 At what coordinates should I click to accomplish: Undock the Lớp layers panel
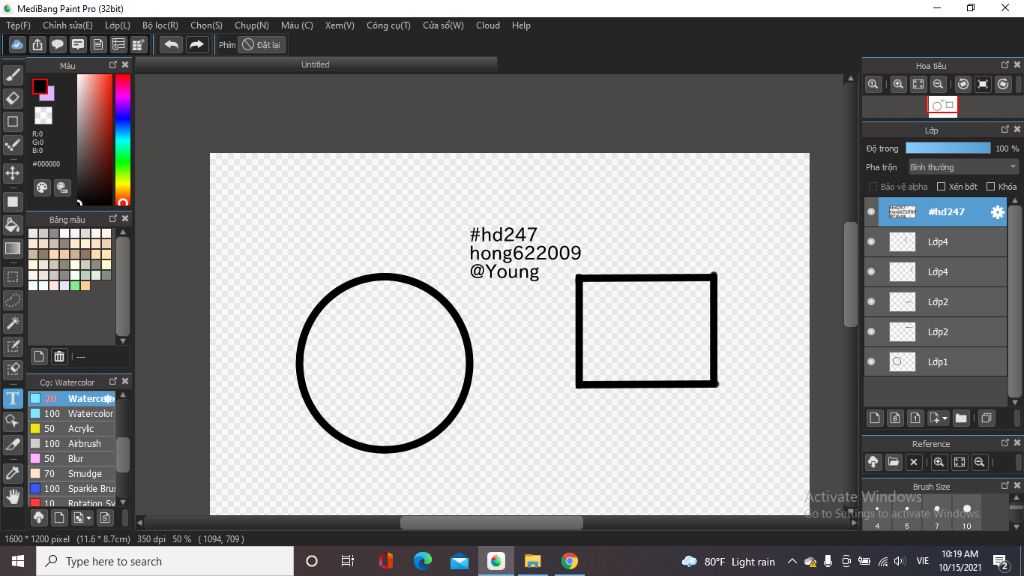(x=1005, y=129)
